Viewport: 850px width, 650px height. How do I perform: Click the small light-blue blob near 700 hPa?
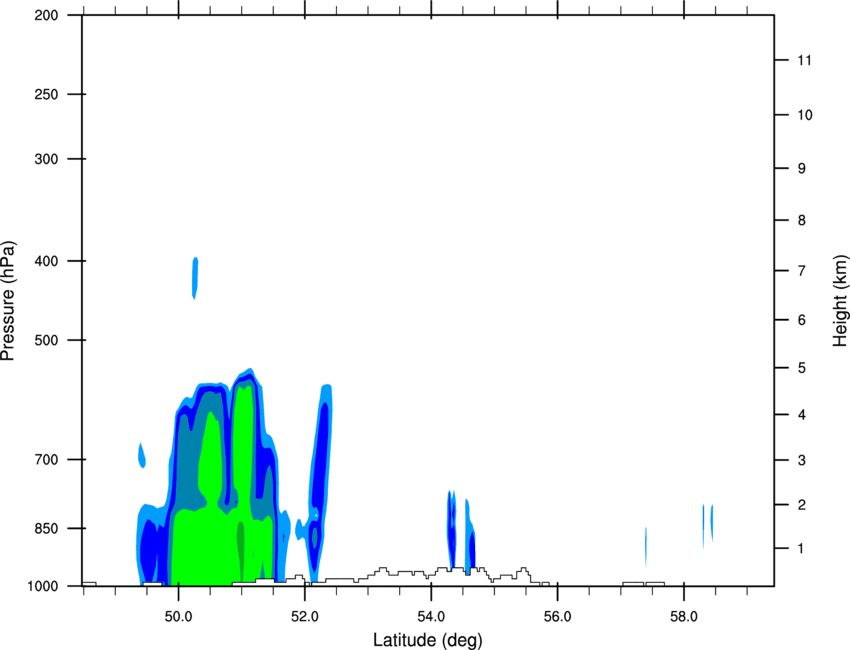click(x=142, y=455)
